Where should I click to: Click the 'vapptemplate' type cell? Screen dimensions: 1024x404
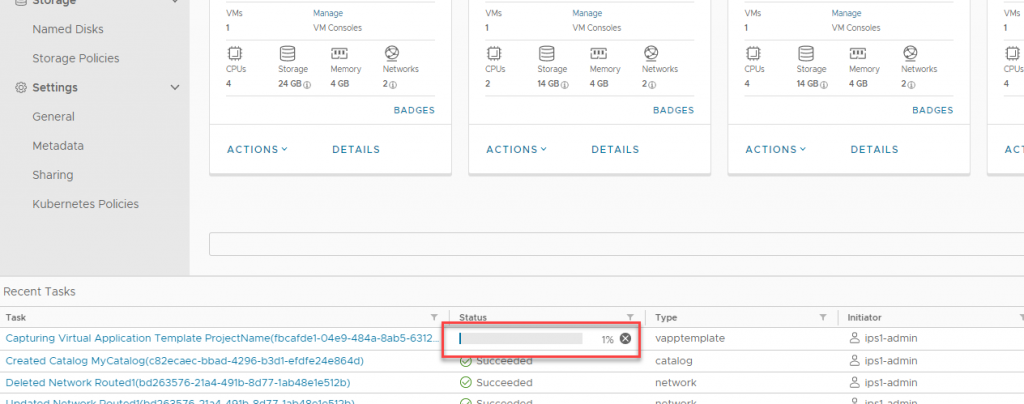(x=690, y=339)
